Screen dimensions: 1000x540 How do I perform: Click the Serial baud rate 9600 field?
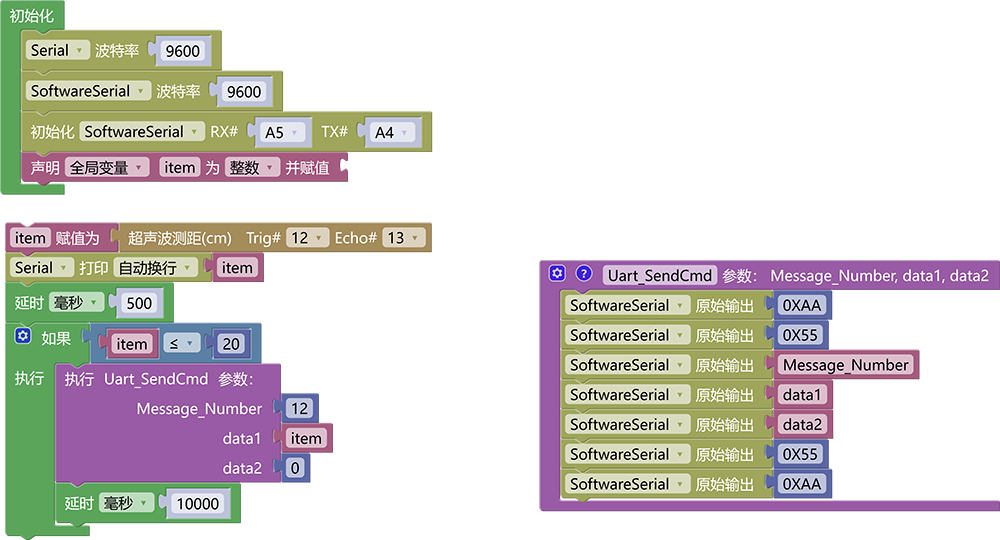[x=182, y=51]
